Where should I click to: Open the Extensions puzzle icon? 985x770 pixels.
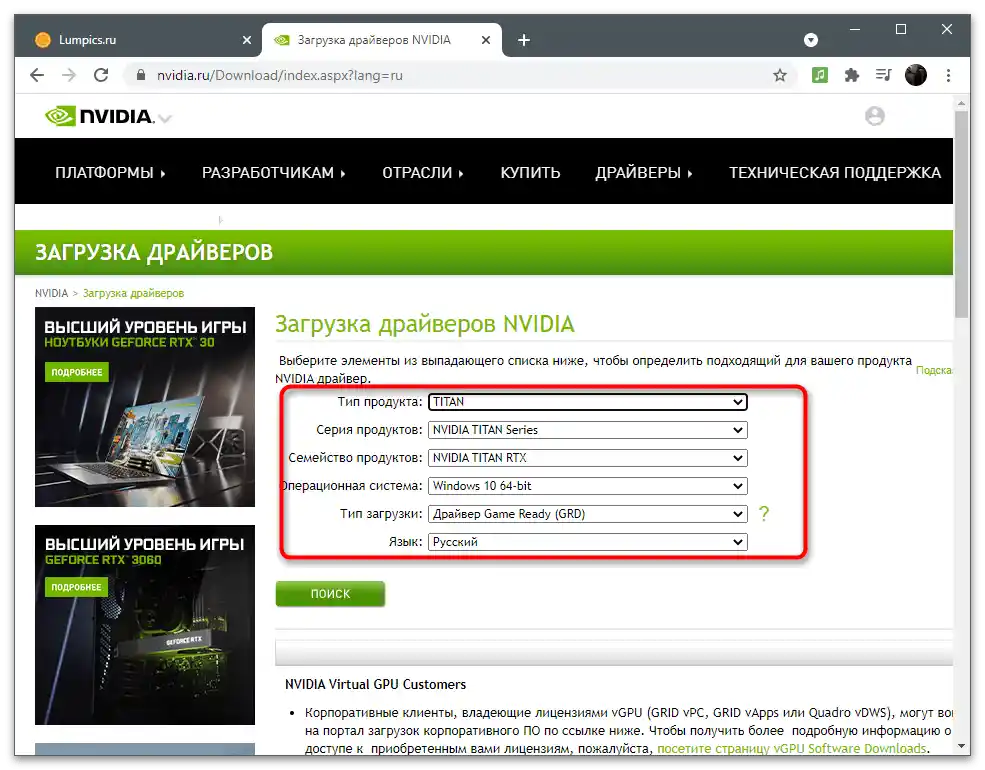851,75
